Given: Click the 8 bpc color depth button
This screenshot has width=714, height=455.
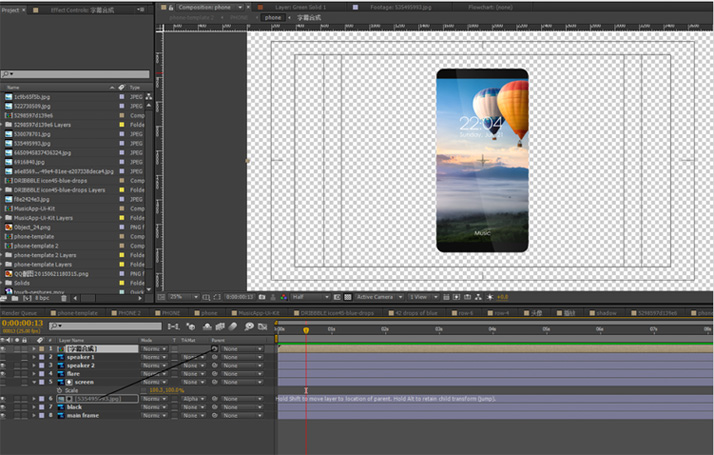Looking at the screenshot, I should pyautogui.click(x=43, y=297).
